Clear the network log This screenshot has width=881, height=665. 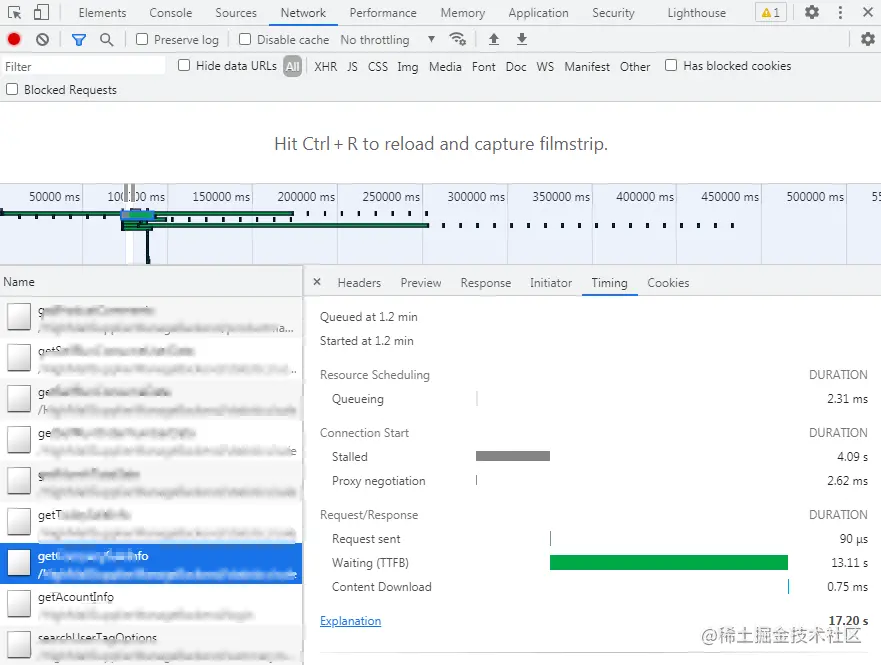(x=42, y=39)
